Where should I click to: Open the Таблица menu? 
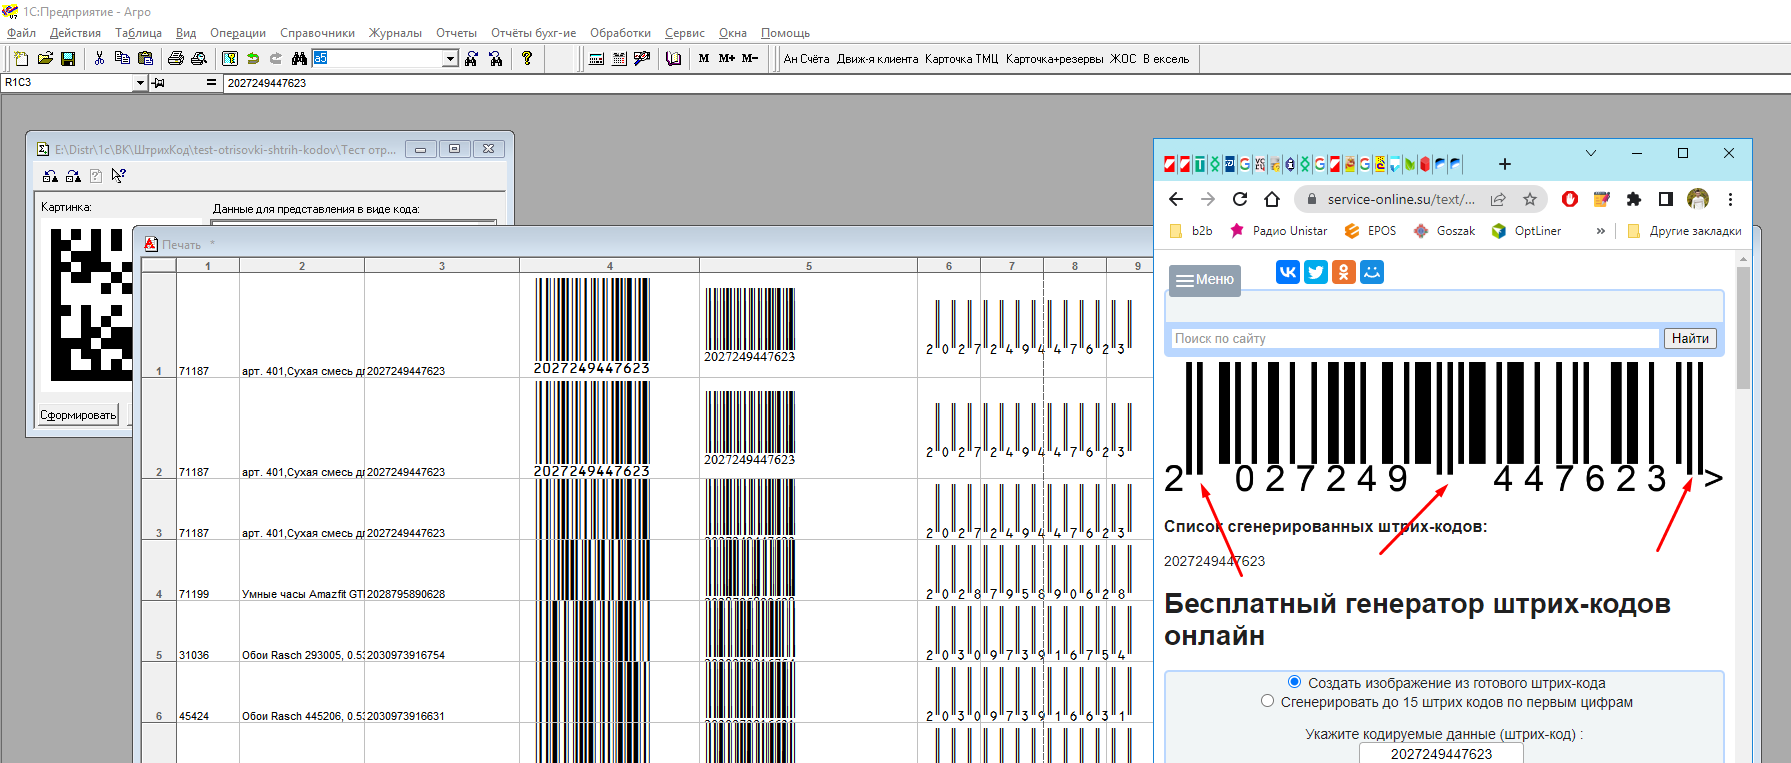pos(138,33)
